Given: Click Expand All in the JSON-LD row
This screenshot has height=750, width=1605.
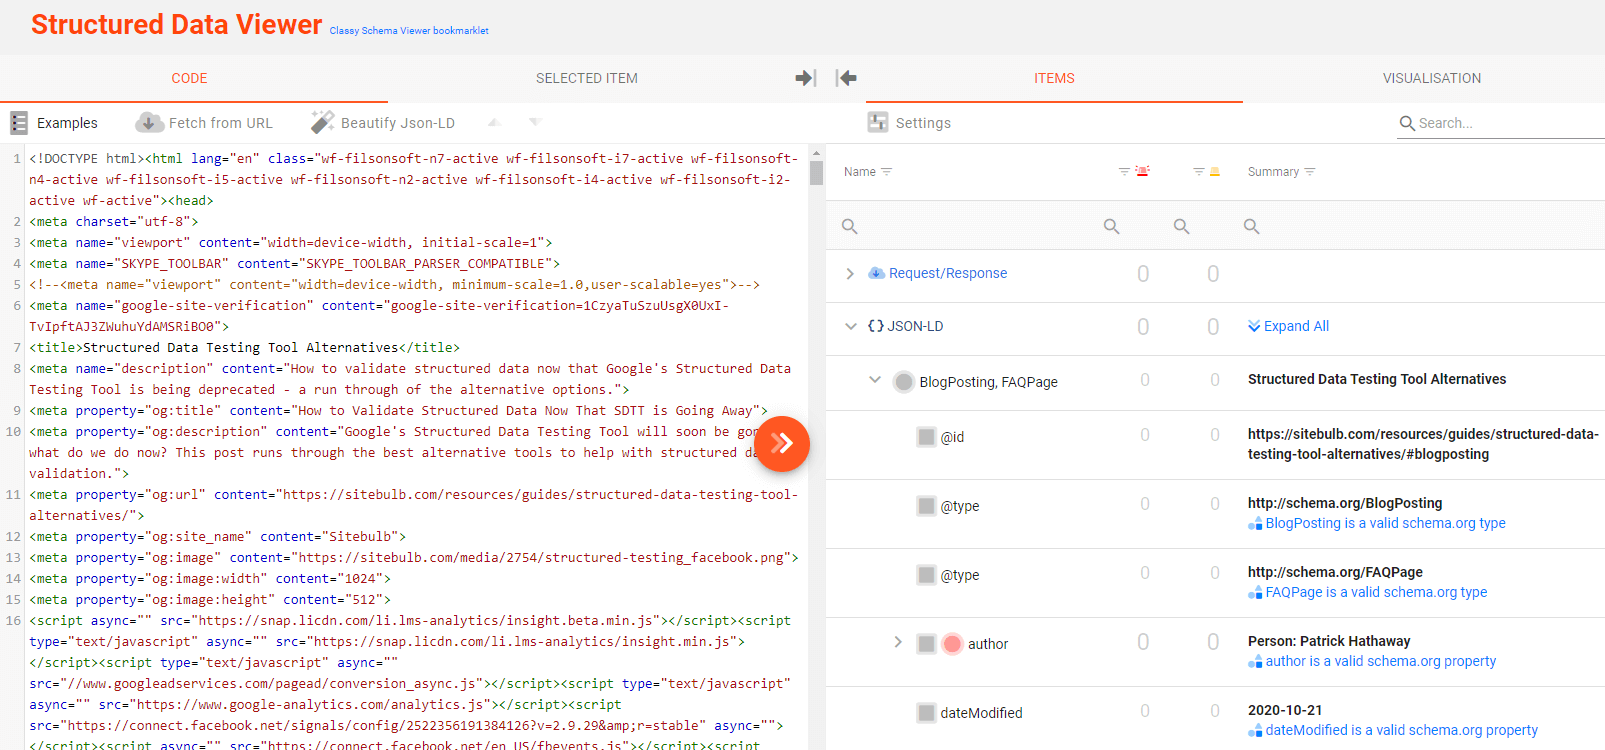Looking at the screenshot, I should coord(1288,326).
